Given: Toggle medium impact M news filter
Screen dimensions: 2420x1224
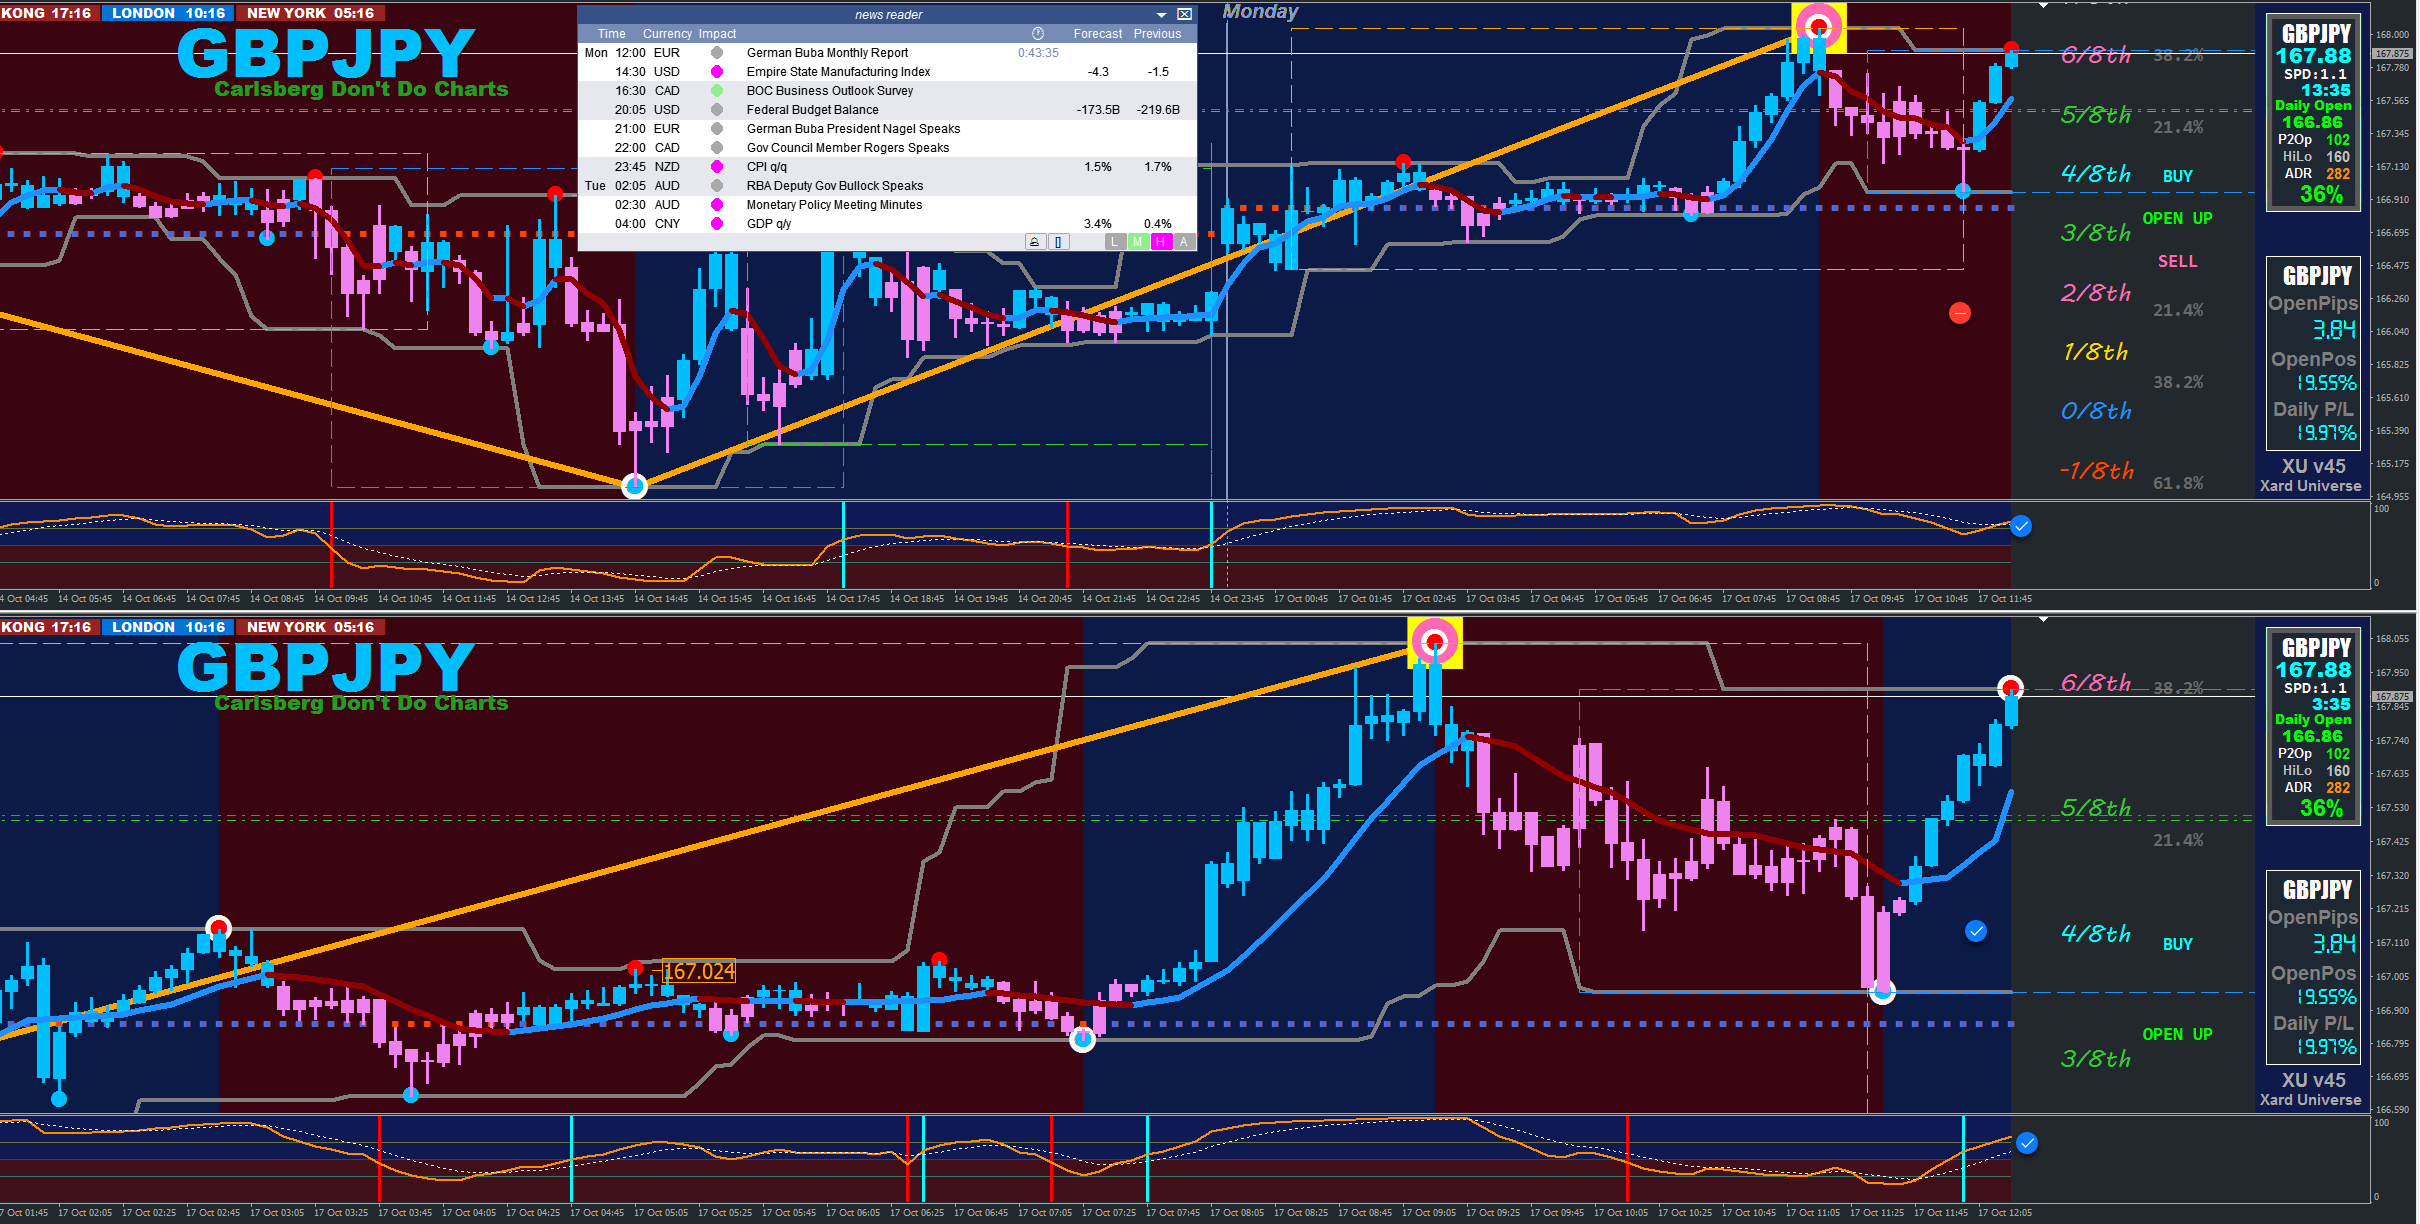Looking at the screenshot, I should point(1137,242).
